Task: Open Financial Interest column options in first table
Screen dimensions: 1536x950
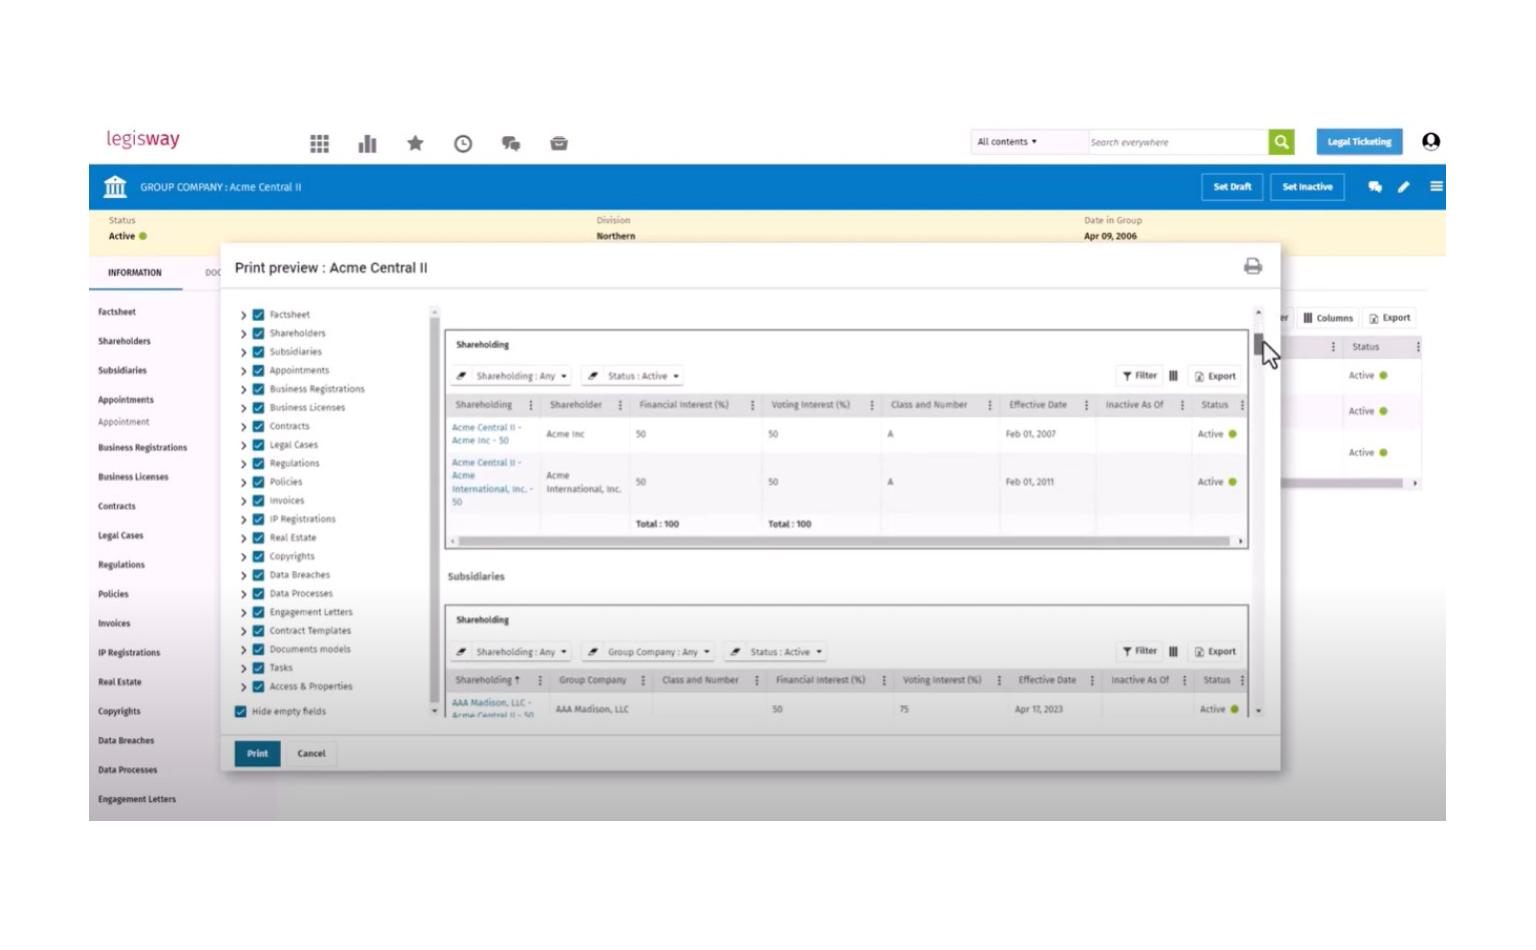Action: (x=752, y=405)
